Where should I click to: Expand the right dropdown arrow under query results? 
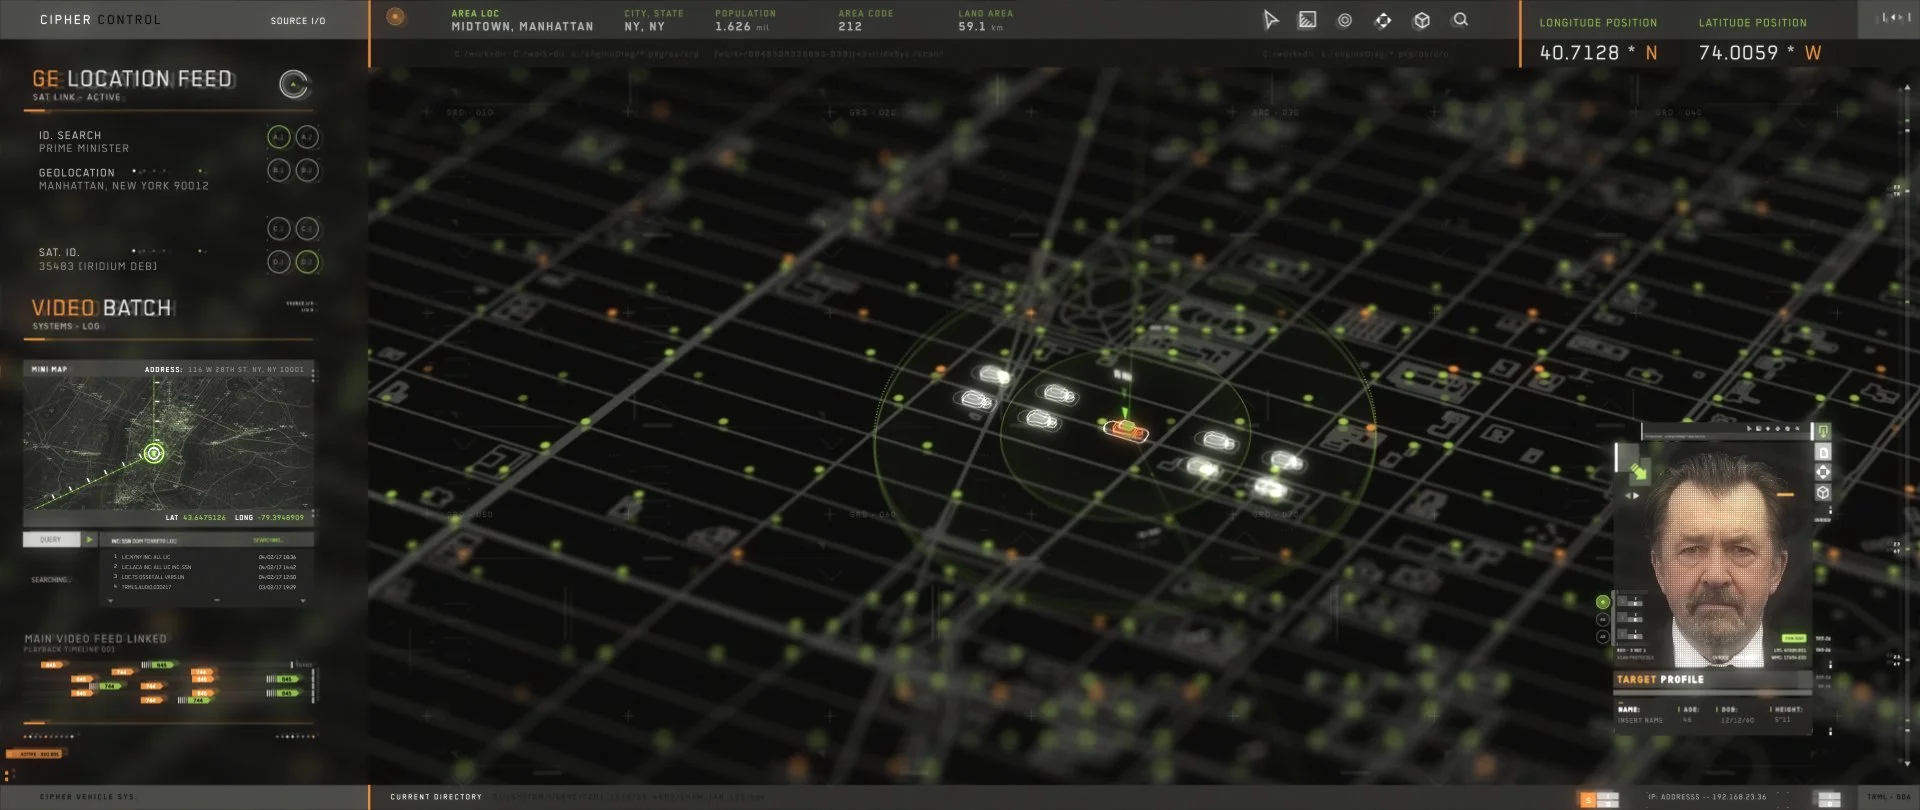coord(303,600)
